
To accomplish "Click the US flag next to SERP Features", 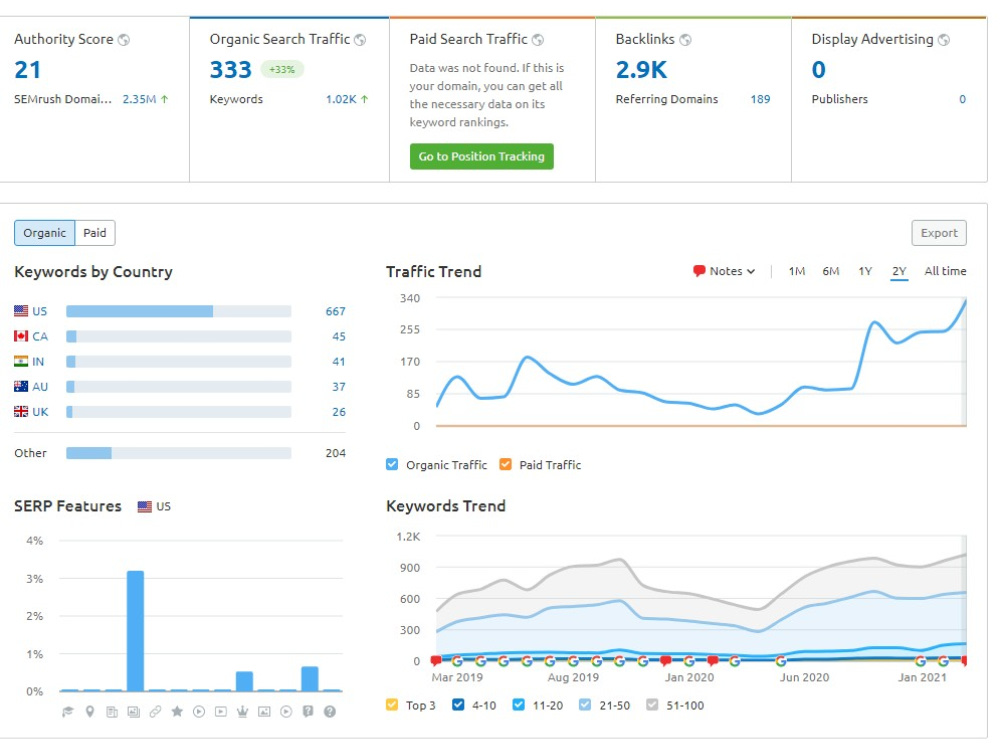I will pyautogui.click(x=145, y=507).
